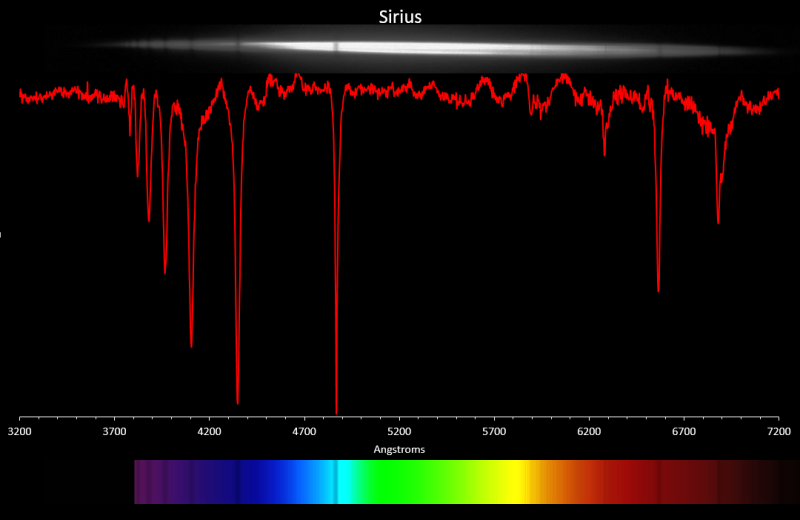Screen dimensions: 800x520
Task: Click the 6200 axis tick label
Action: coord(589,432)
